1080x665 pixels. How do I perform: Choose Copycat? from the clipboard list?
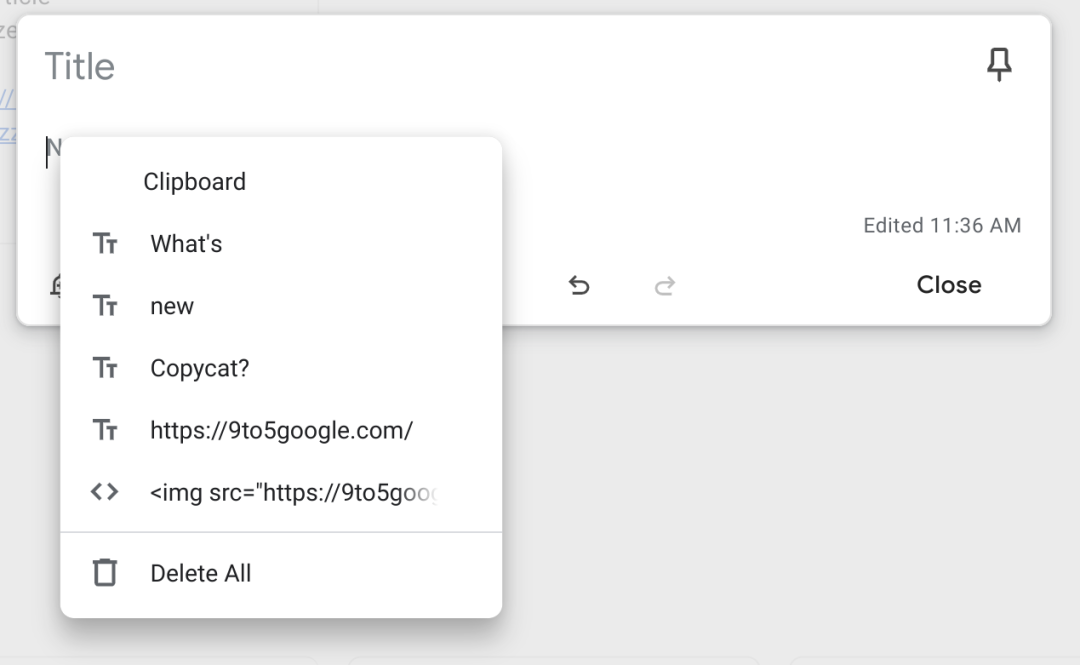281,368
